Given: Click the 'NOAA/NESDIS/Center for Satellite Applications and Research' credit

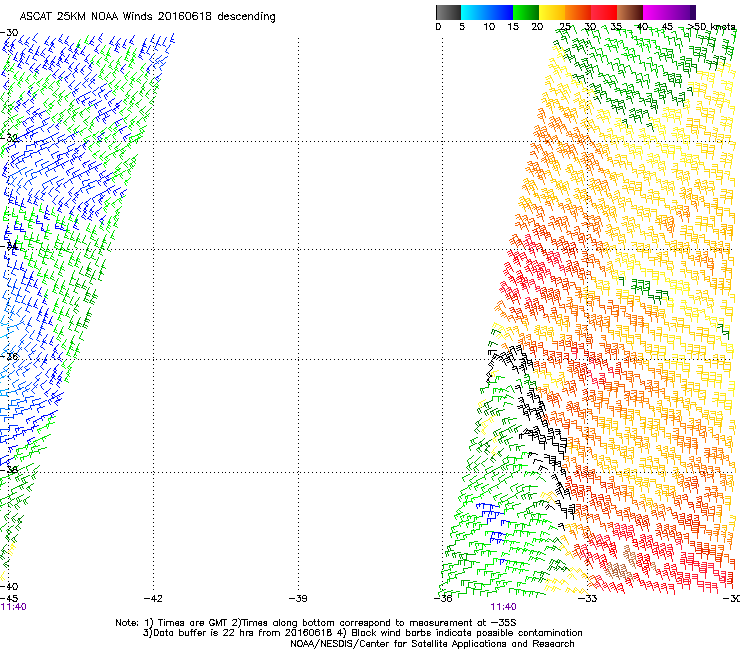Looking at the screenshot, I should click(x=432, y=644).
